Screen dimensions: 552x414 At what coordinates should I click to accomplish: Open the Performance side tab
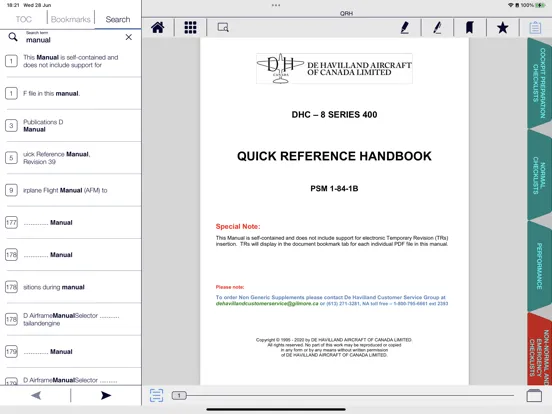[539, 266]
